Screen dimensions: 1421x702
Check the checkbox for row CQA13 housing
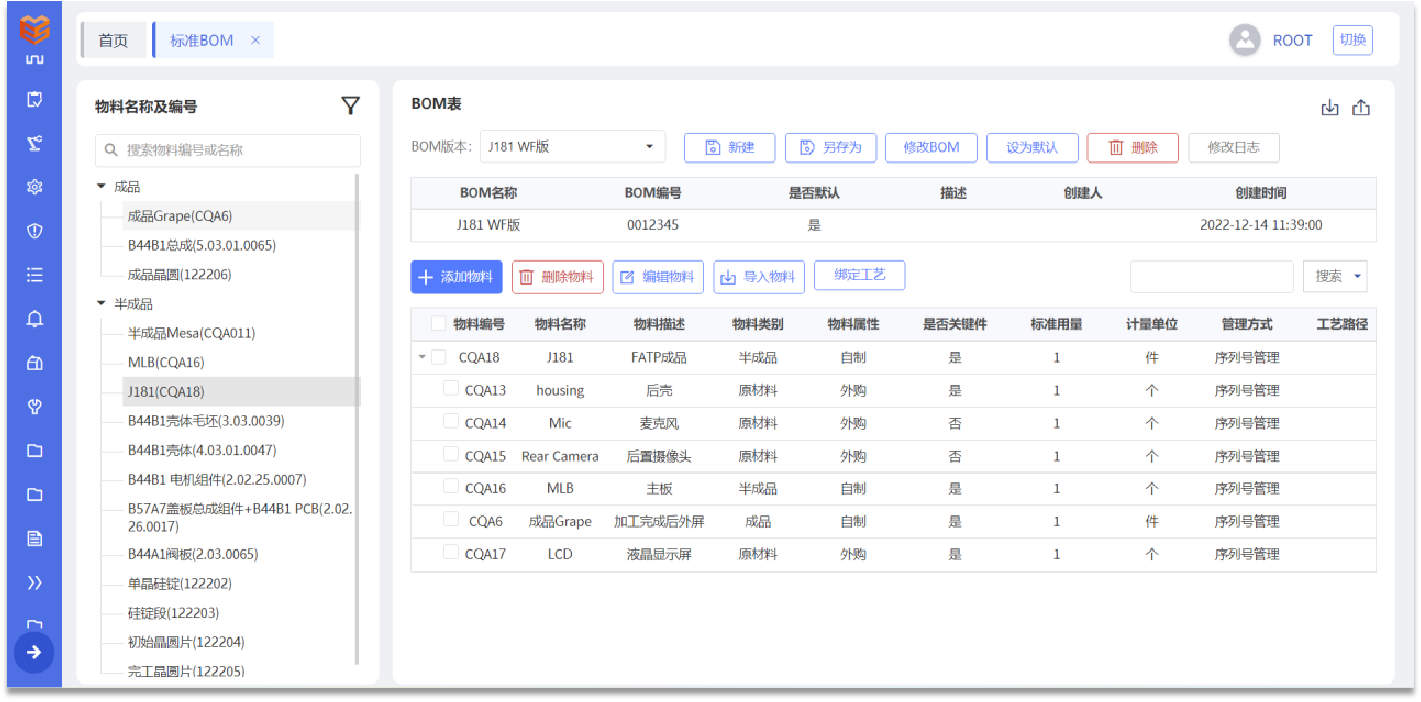(x=451, y=389)
